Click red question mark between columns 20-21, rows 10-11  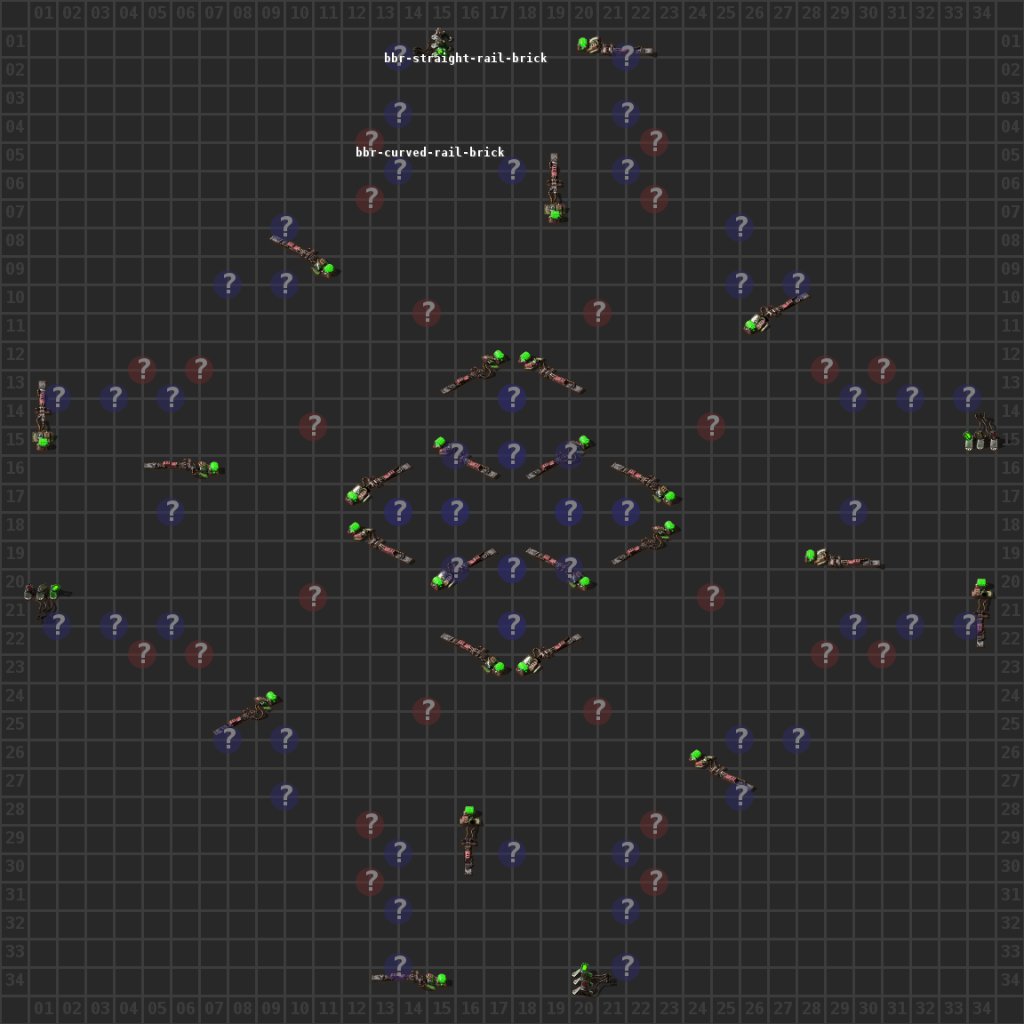(x=598, y=312)
